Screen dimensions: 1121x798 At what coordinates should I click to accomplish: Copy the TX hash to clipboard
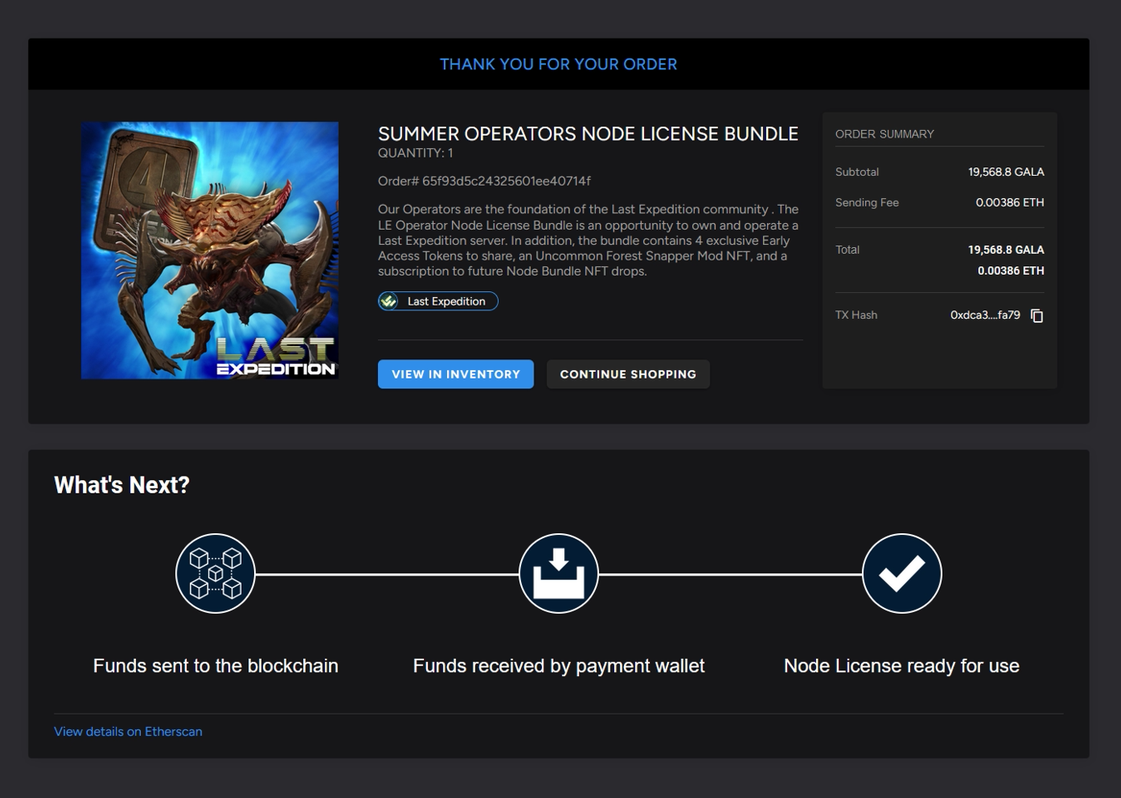(1037, 315)
